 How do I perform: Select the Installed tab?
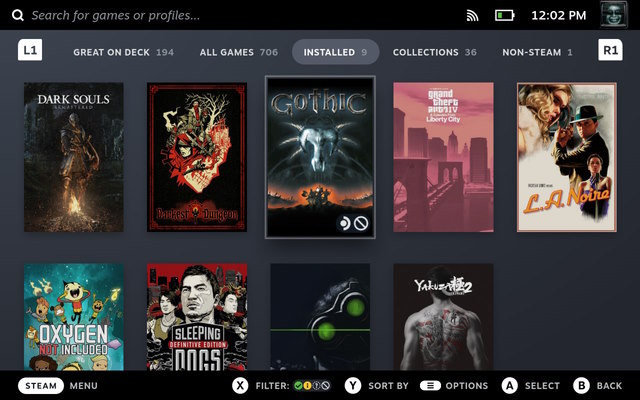[336, 52]
